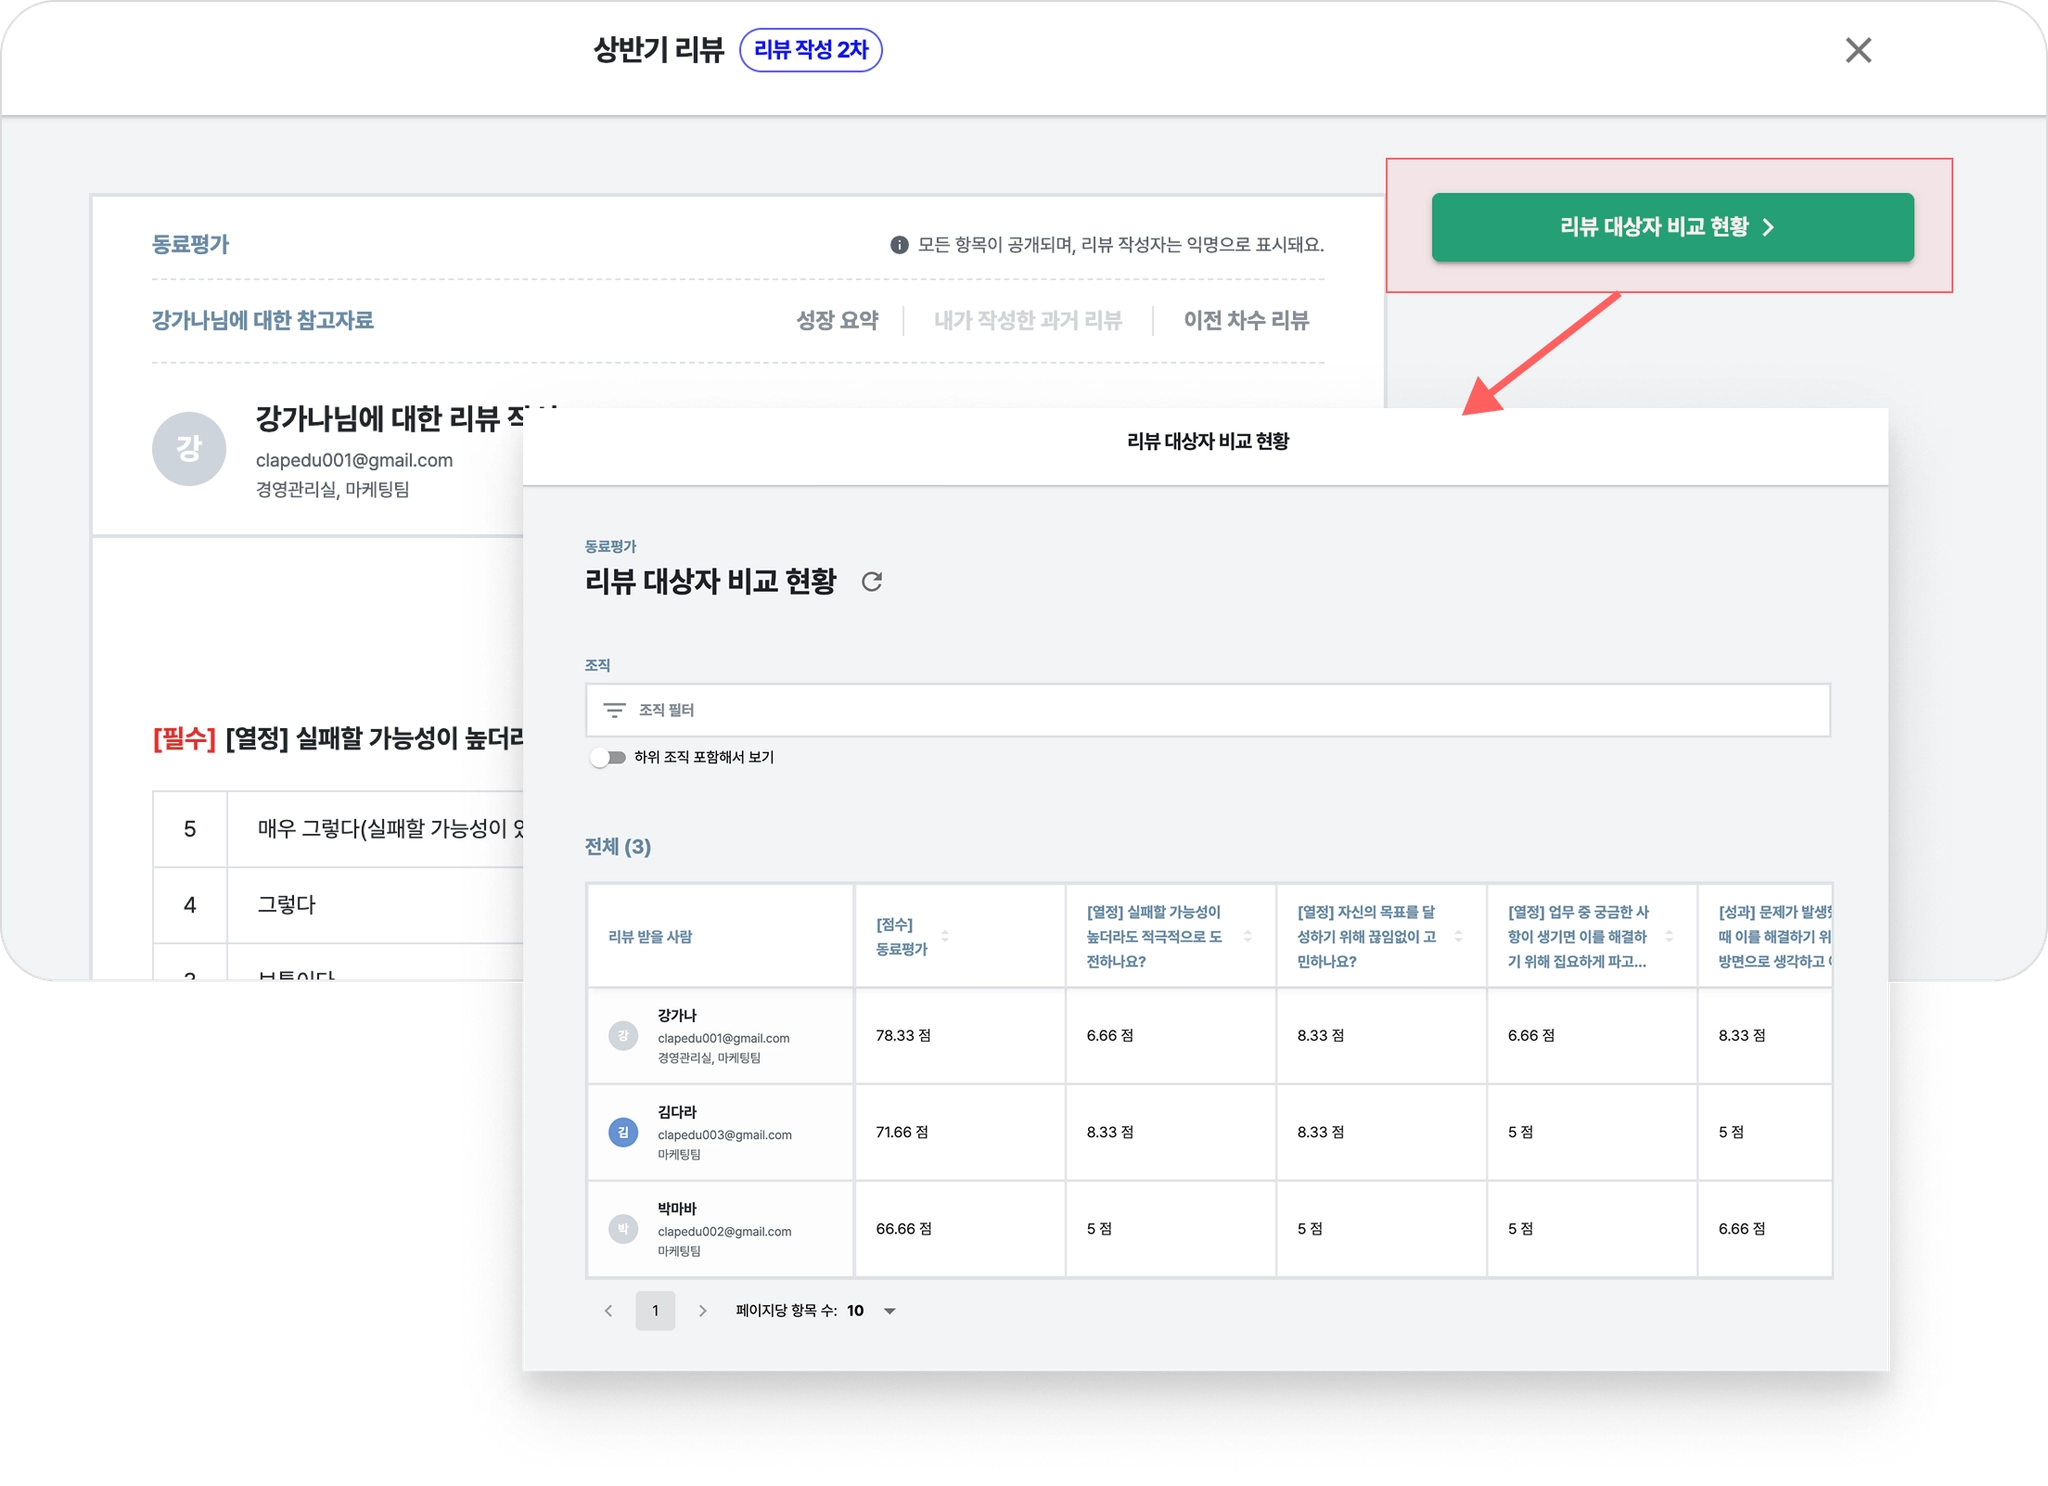Image resolution: width=2048 pixels, height=1486 pixels.
Task: Click the filter icon in 조직 필터 field
Action: [x=615, y=710]
